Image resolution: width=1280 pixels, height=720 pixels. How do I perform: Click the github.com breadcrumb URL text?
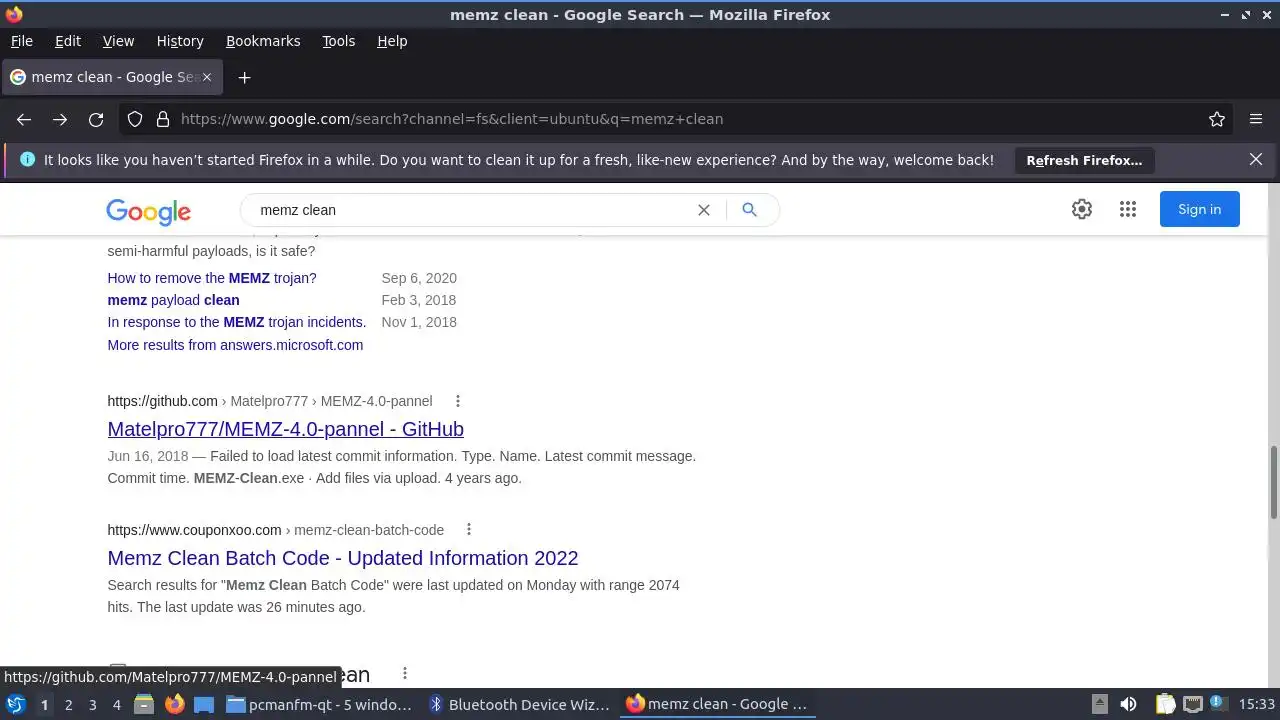point(270,401)
